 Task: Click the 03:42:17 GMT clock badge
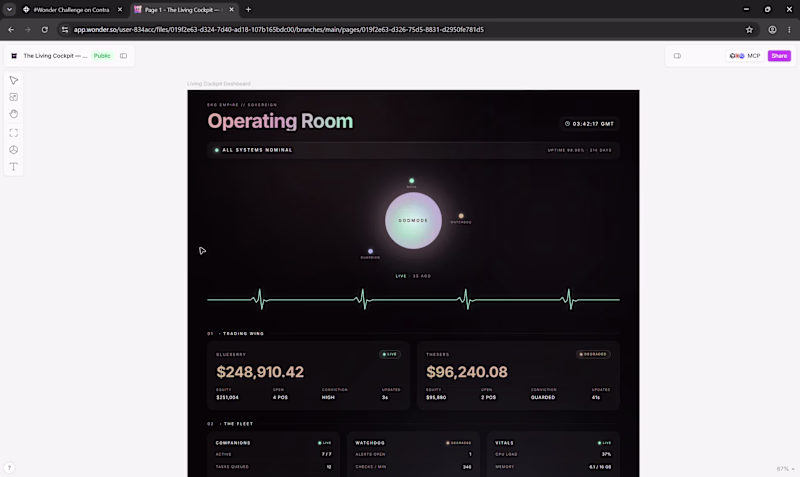coord(589,123)
